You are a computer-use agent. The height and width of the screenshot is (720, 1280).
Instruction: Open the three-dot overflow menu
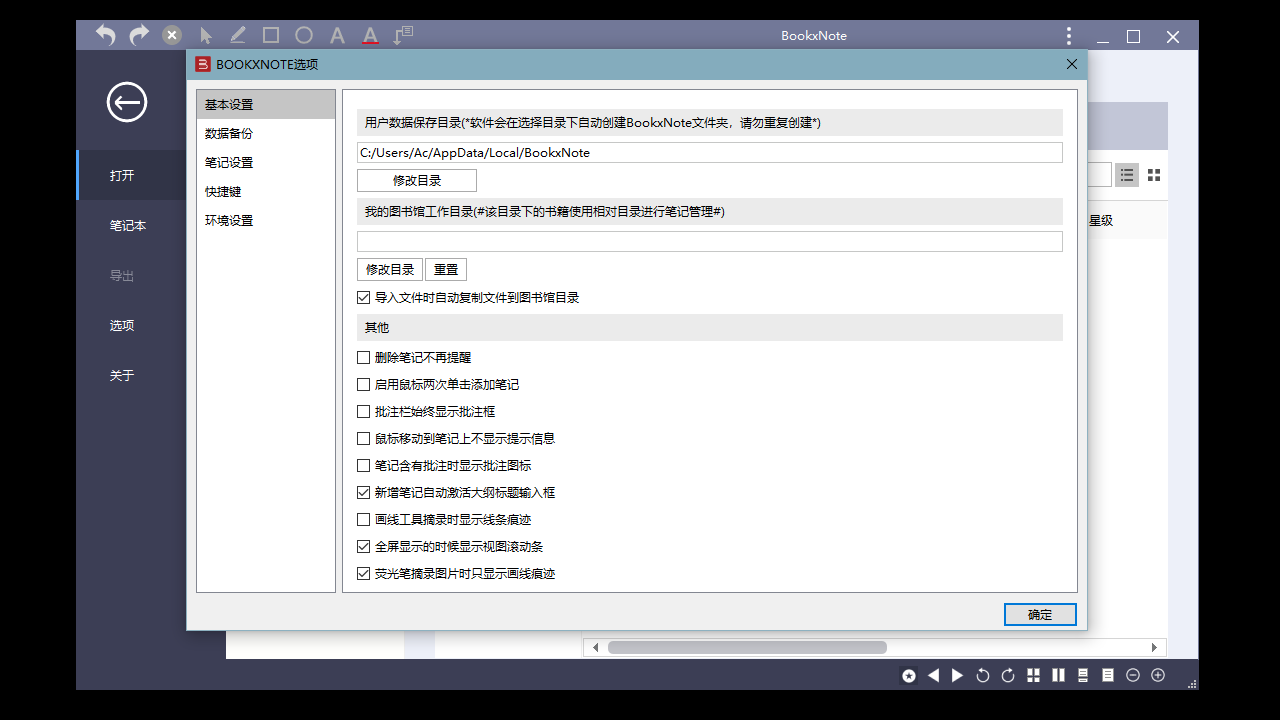[1068, 35]
